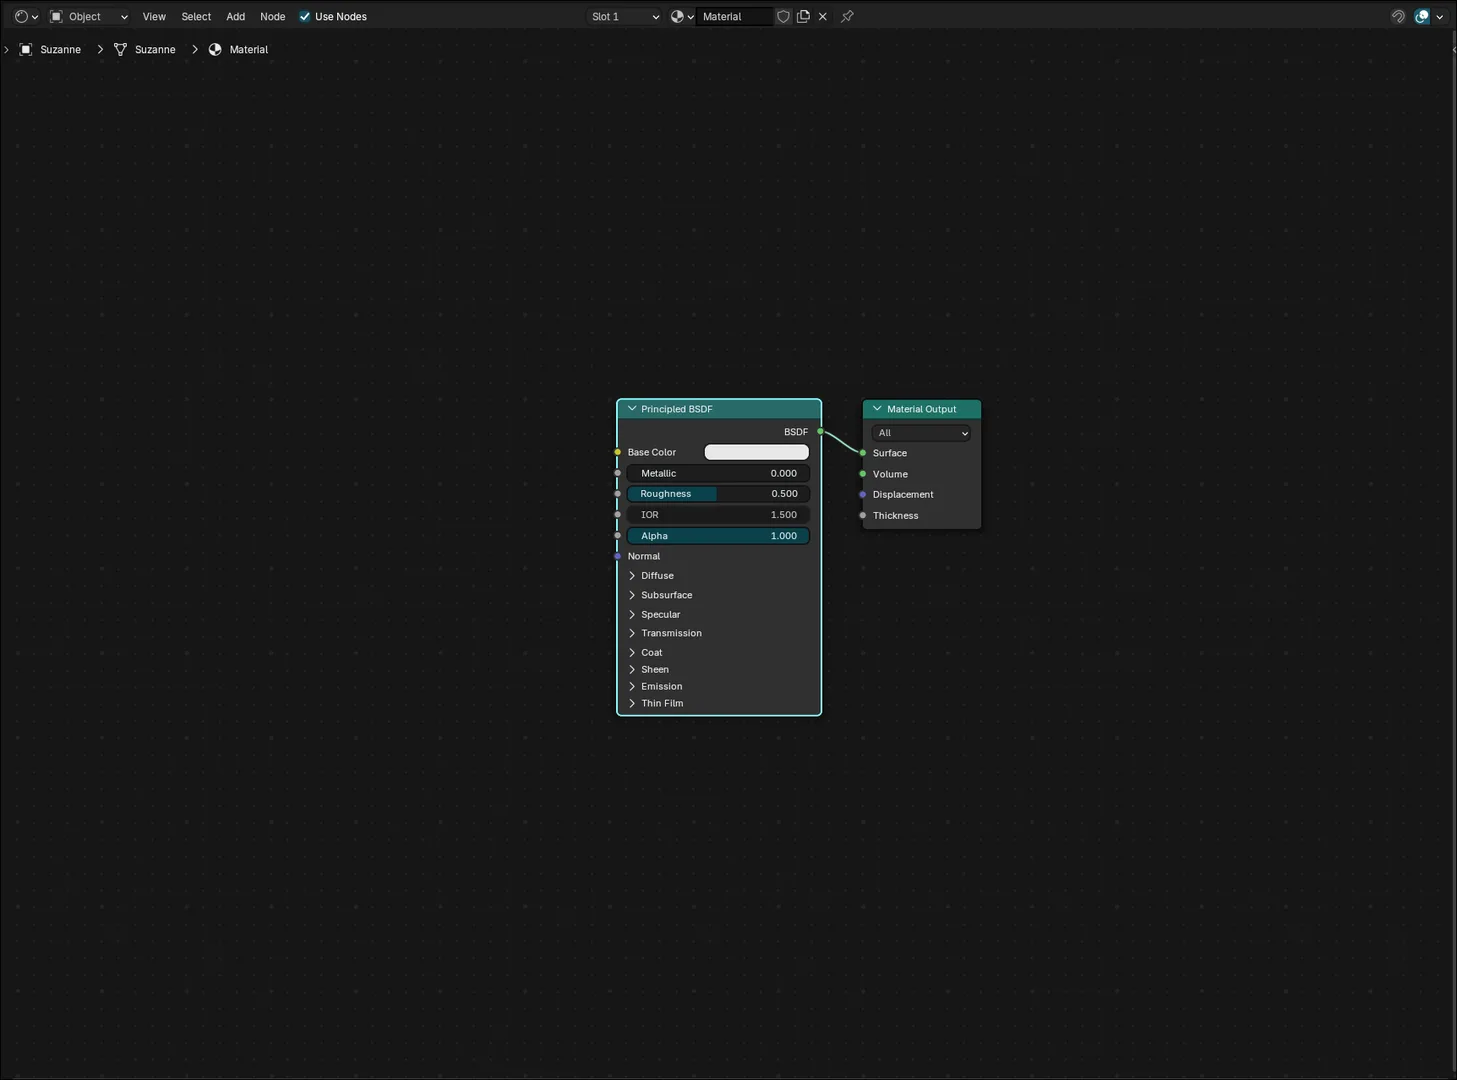The width and height of the screenshot is (1457, 1080).
Task: Click the IOR value field
Action: coord(718,515)
